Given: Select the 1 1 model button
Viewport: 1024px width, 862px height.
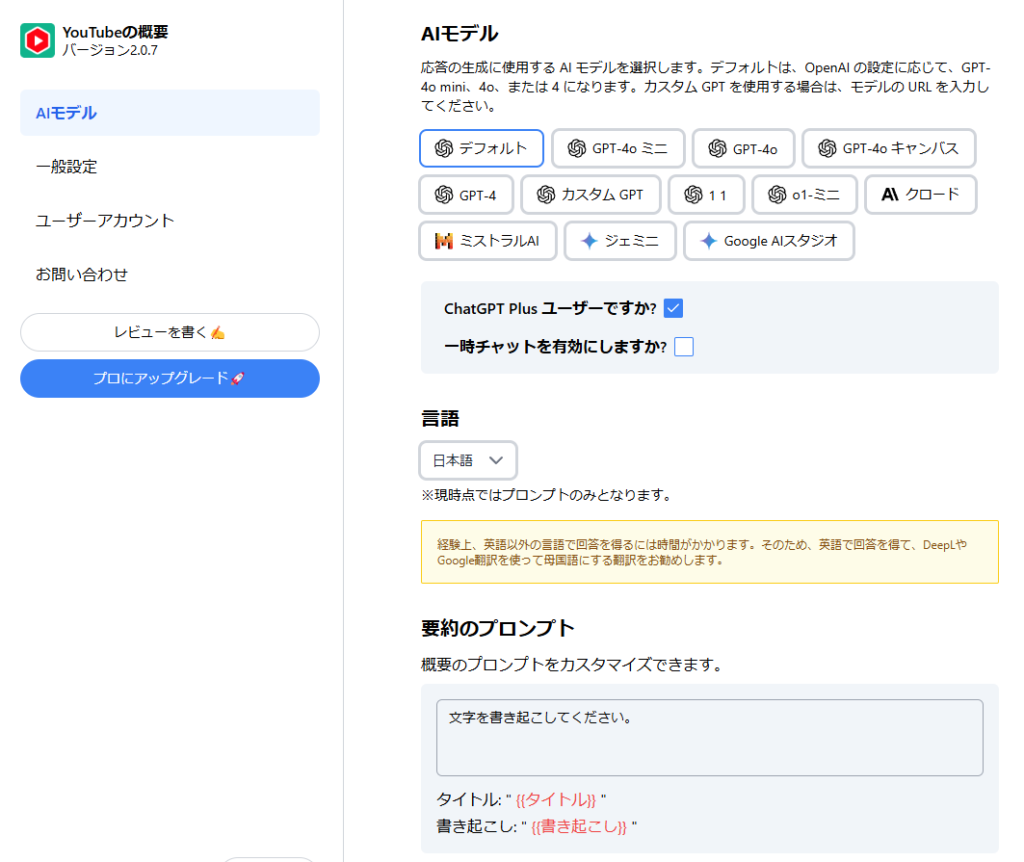Looking at the screenshot, I should 706,195.
